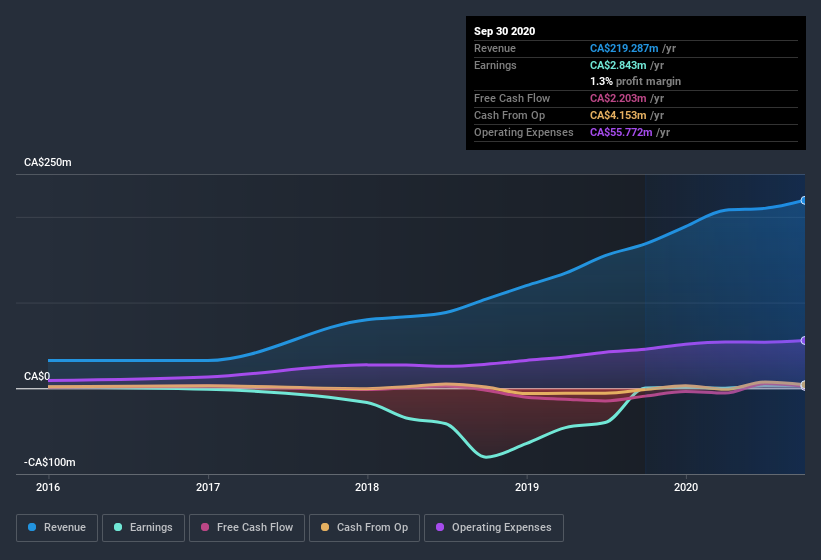The width and height of the screenshot is (821, 560).
Task: Toggle Cash From Op legend button
Action: click(364, 528)
